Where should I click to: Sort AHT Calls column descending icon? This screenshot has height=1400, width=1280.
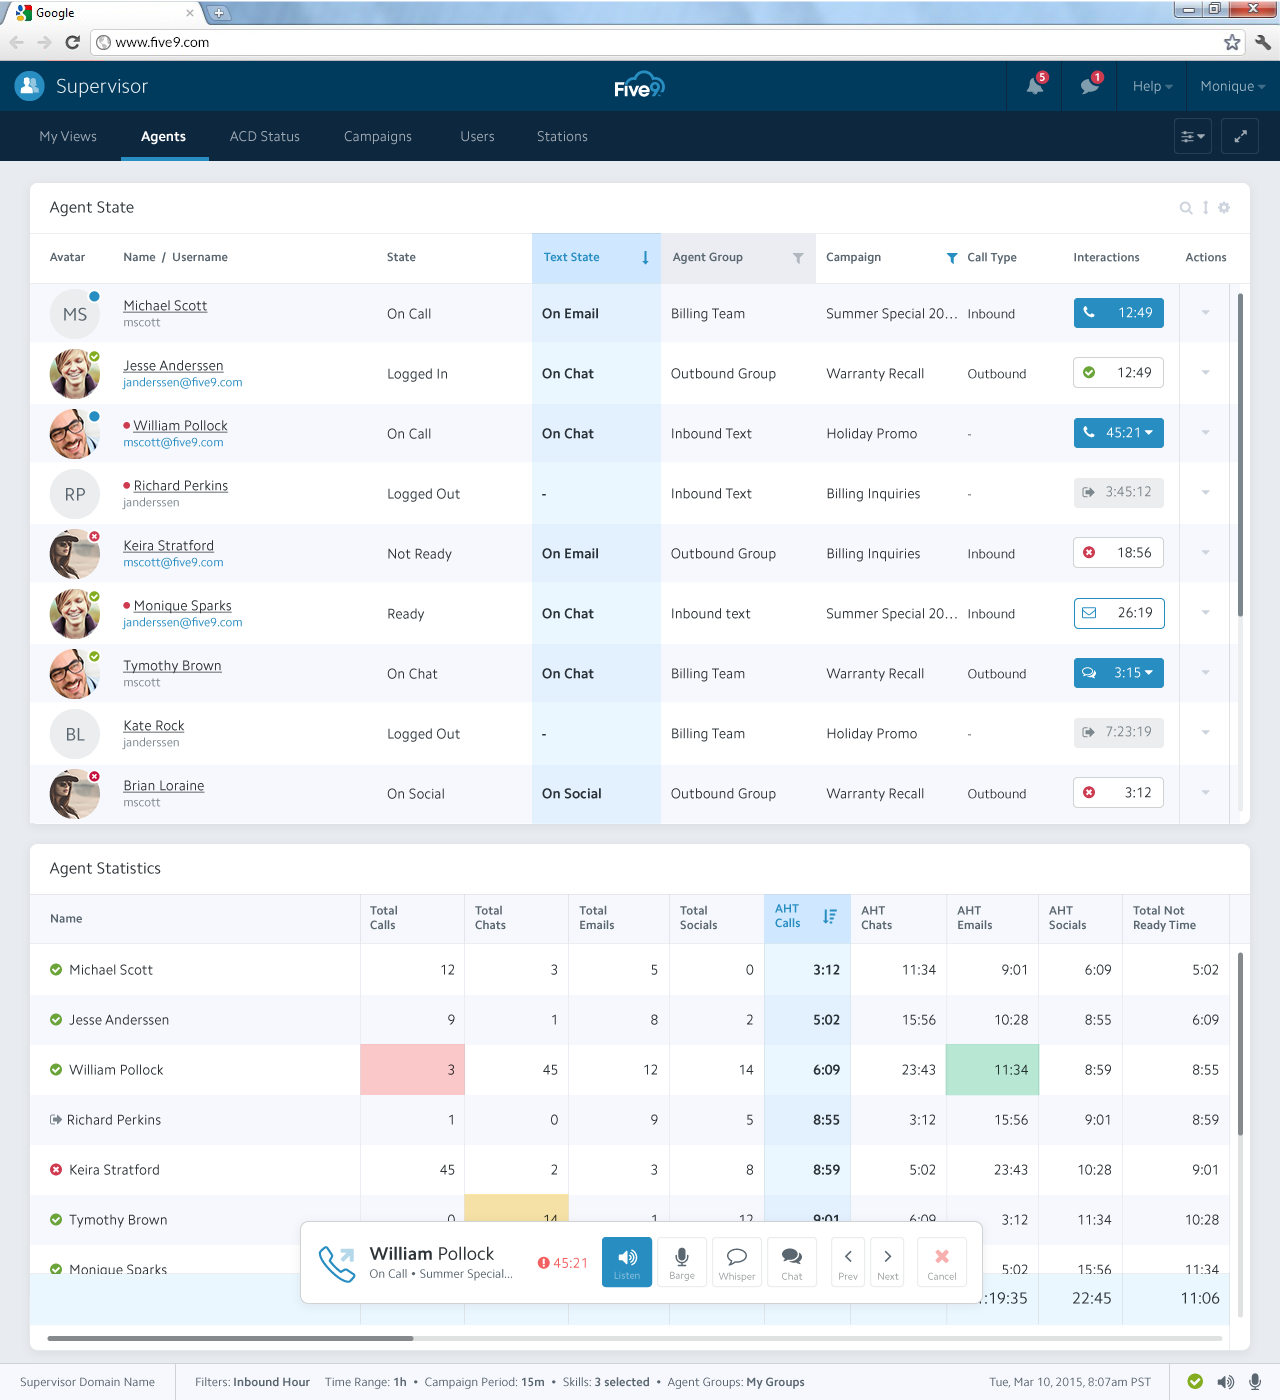click(x=830, y=916)
